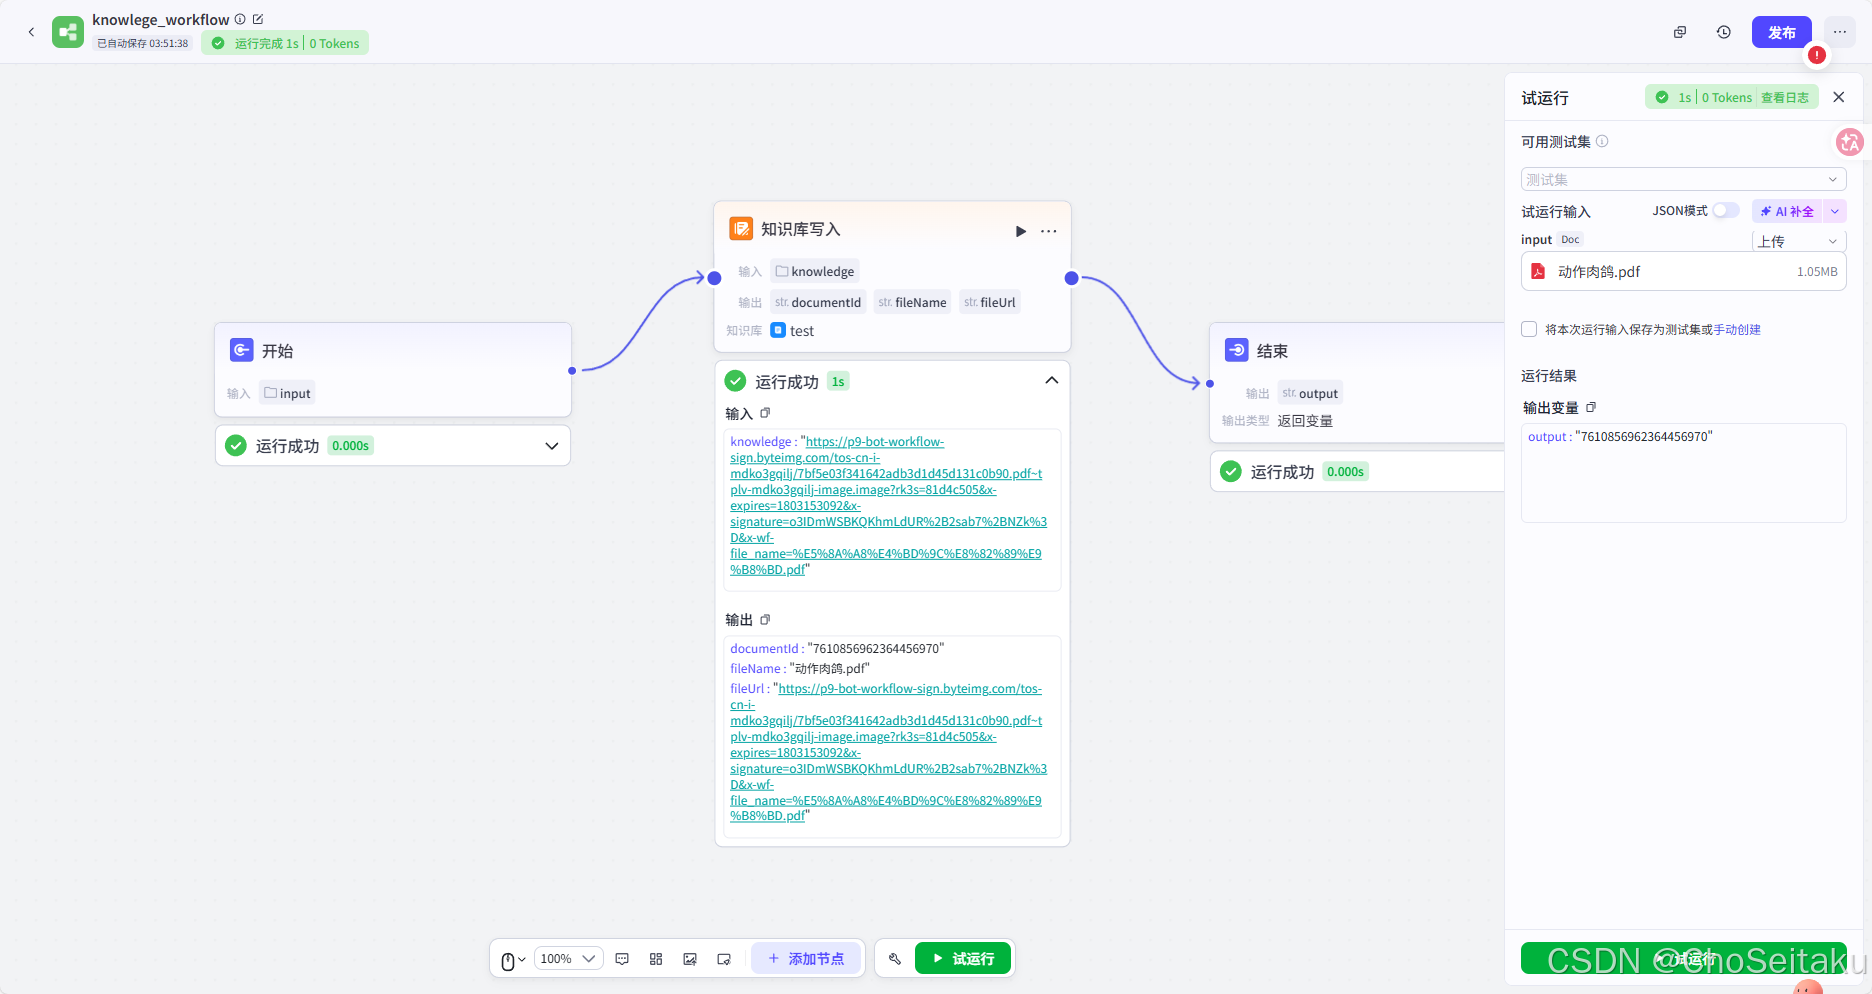This screenshot has width=1872, height=994.
Task: Click the 运行完成 1s status badge
Action: [285, 43]
